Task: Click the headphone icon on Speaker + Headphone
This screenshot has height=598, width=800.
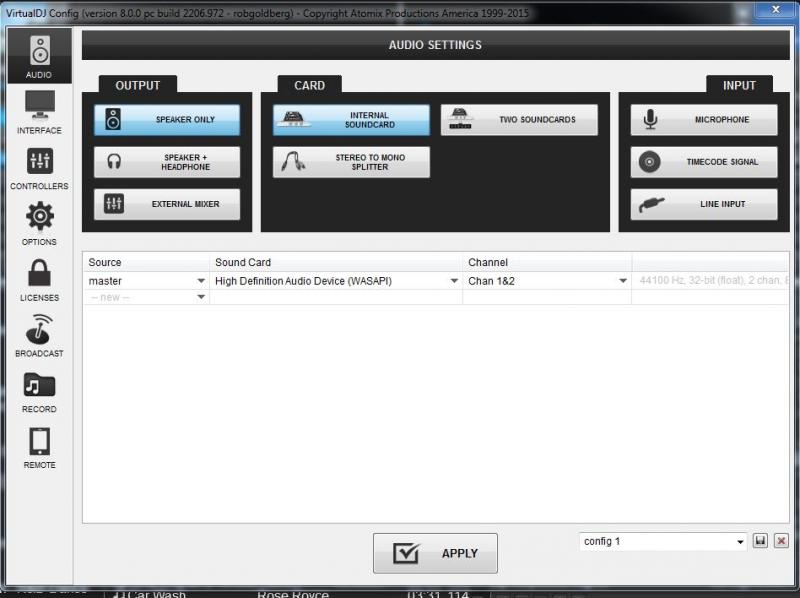Action: [114, 162]
